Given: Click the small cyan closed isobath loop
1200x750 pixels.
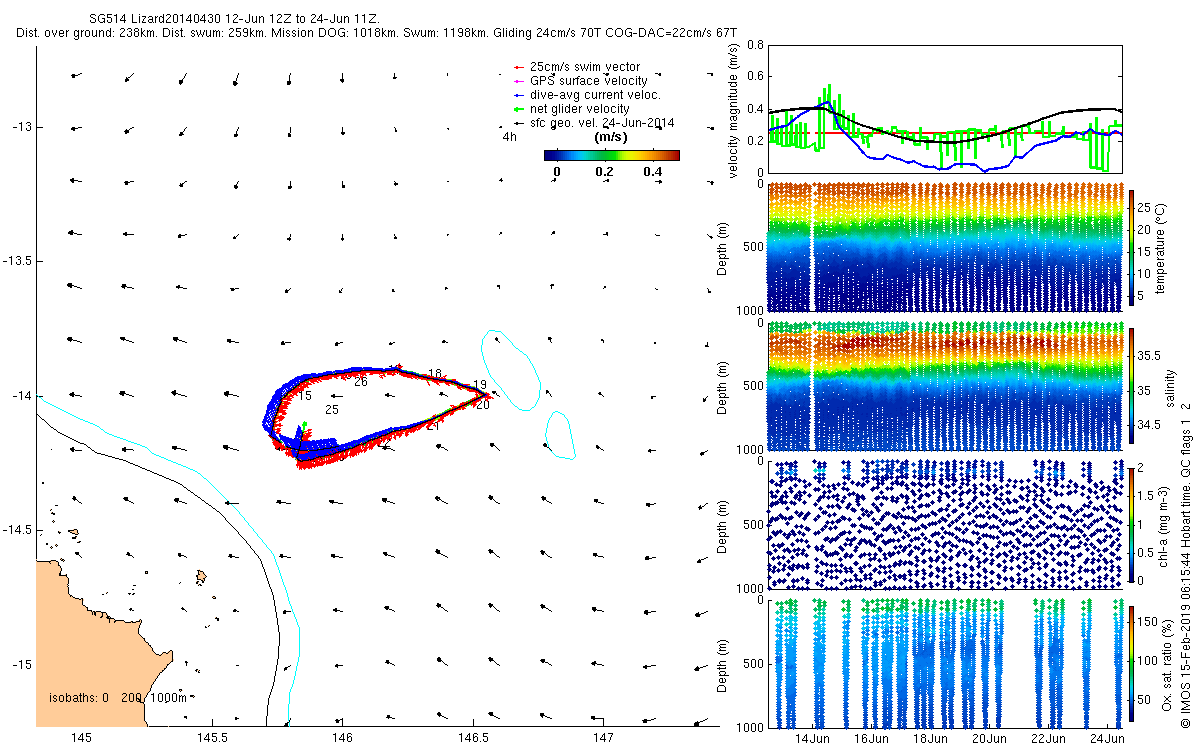Looking at the screenshot, I should point(562,434).
